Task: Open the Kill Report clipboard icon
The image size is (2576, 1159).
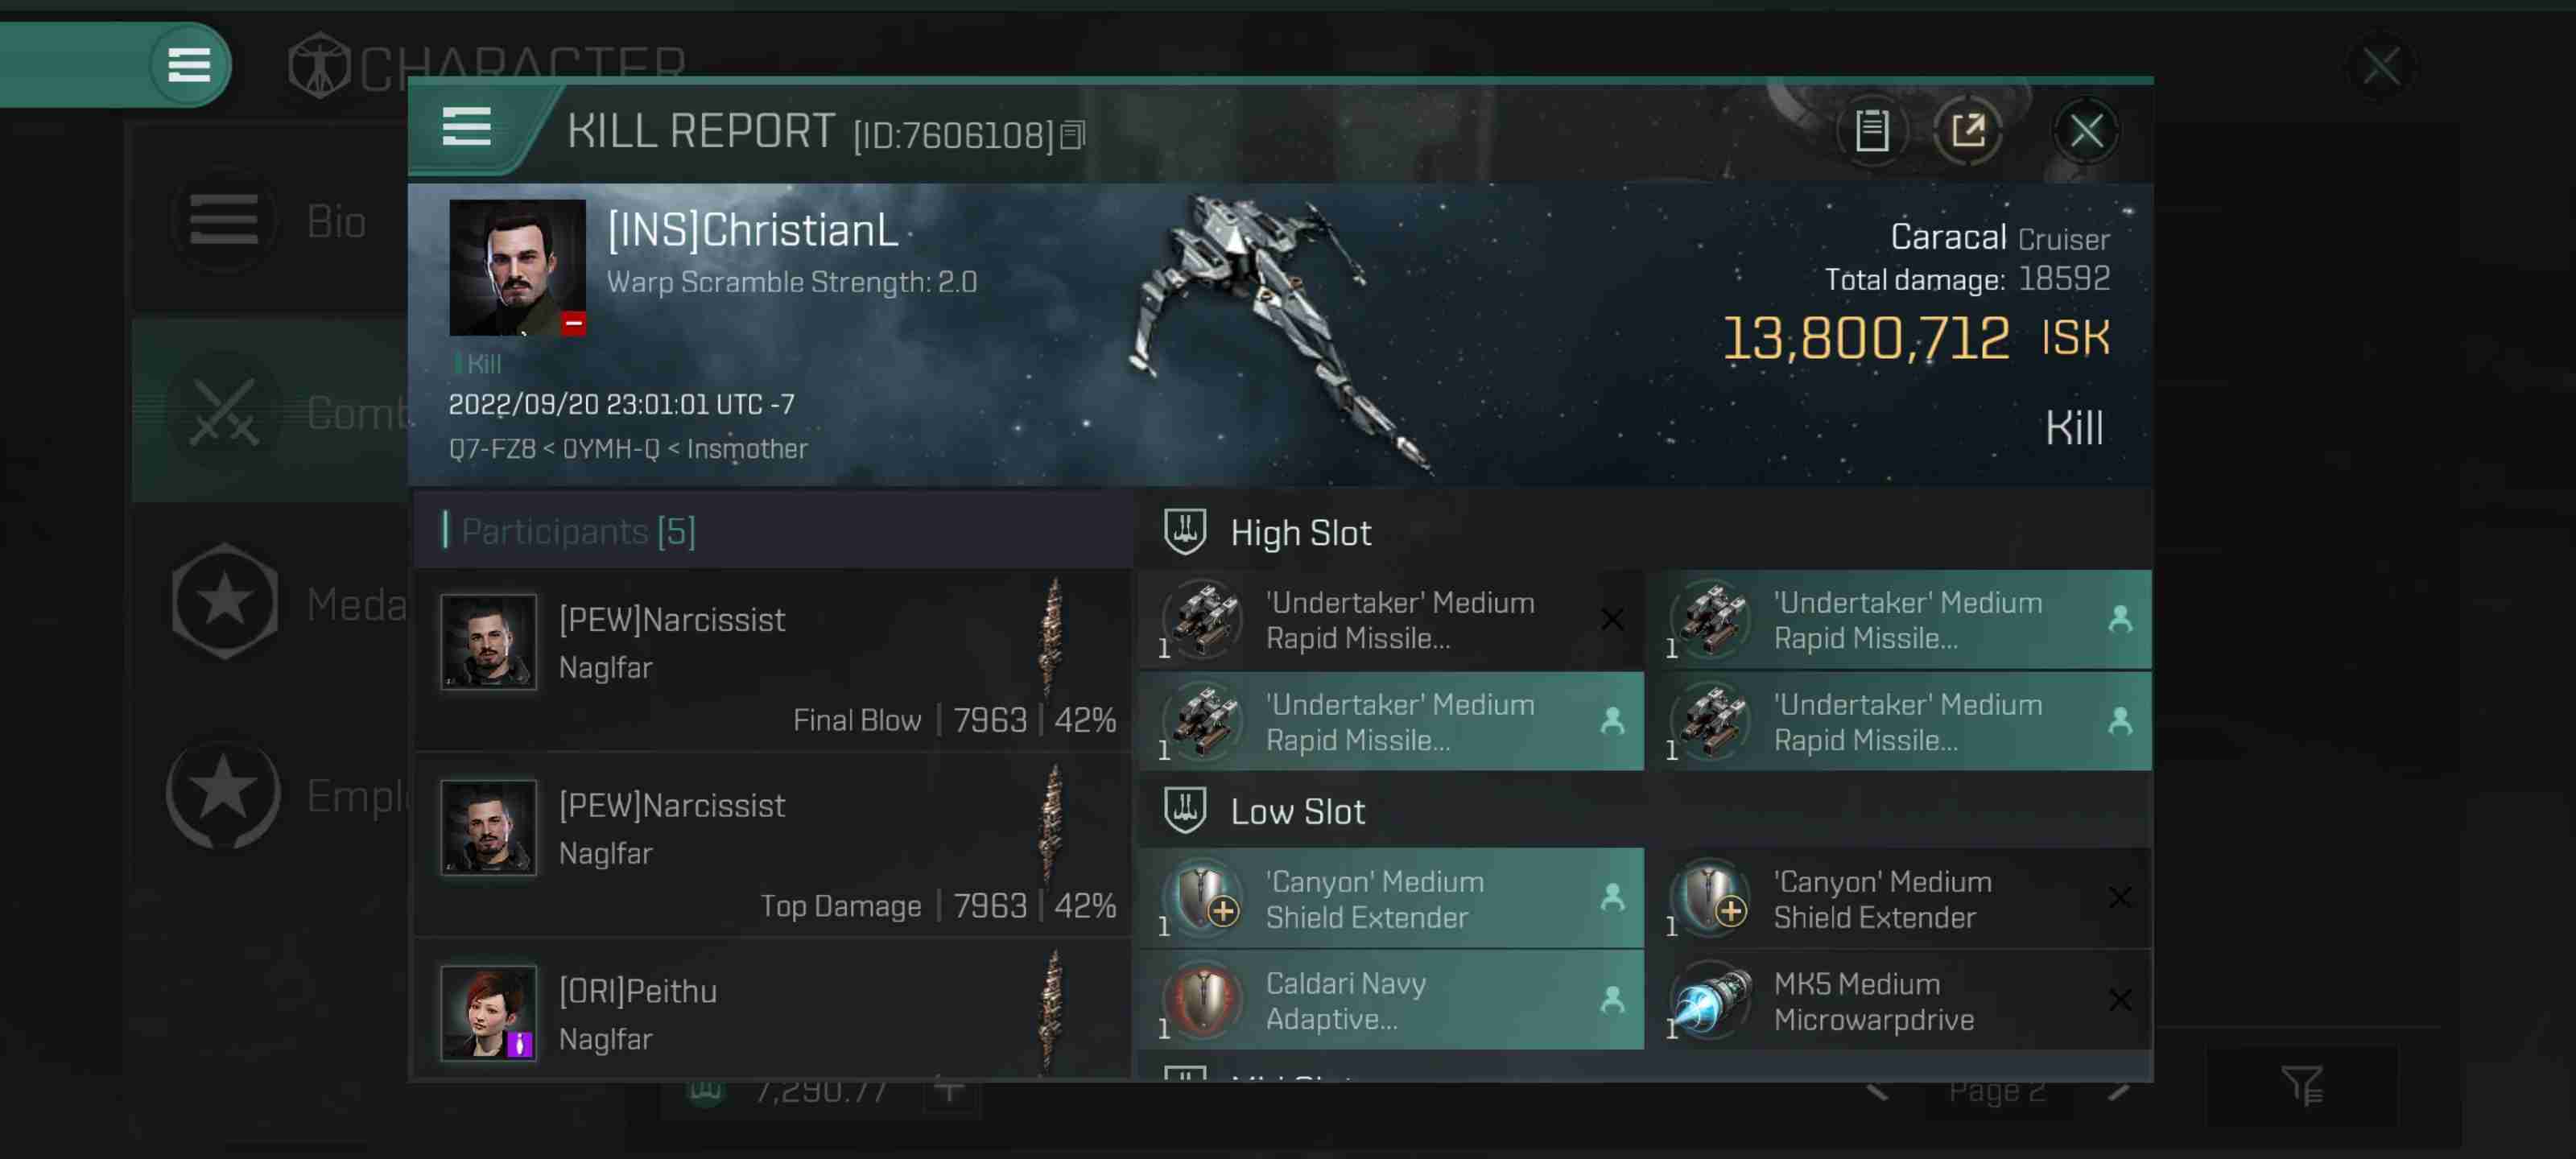Action: (x=1871, y=128)
